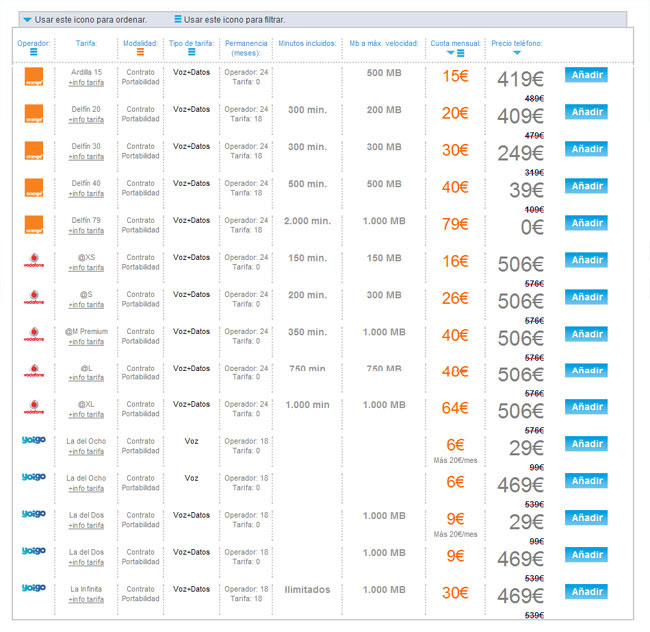
Task: Click the Vodafone logo in @XS row
Action: click(x=34, y=260)
